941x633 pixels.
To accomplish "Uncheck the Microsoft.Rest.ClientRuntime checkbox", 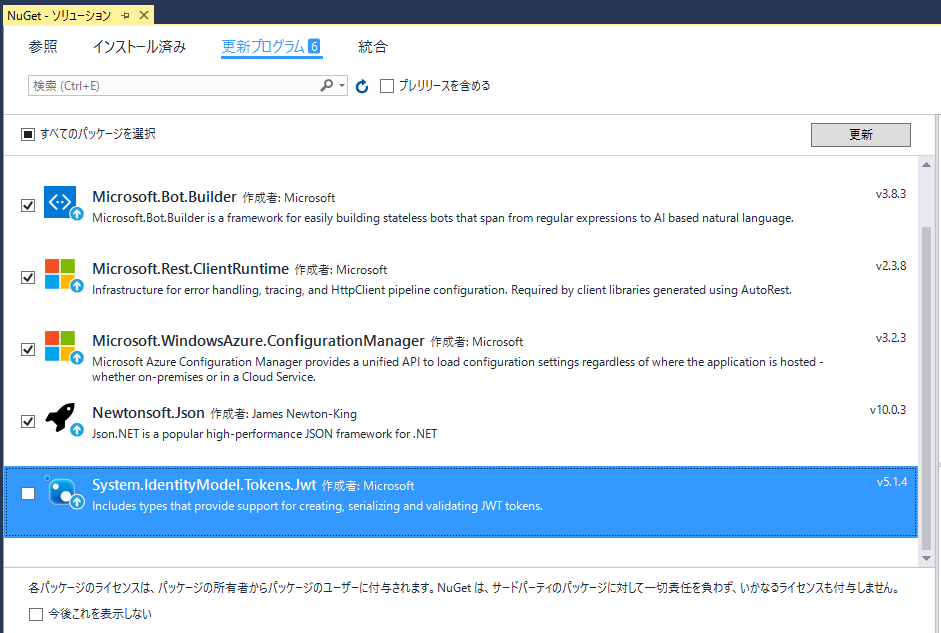I will 28,277.
